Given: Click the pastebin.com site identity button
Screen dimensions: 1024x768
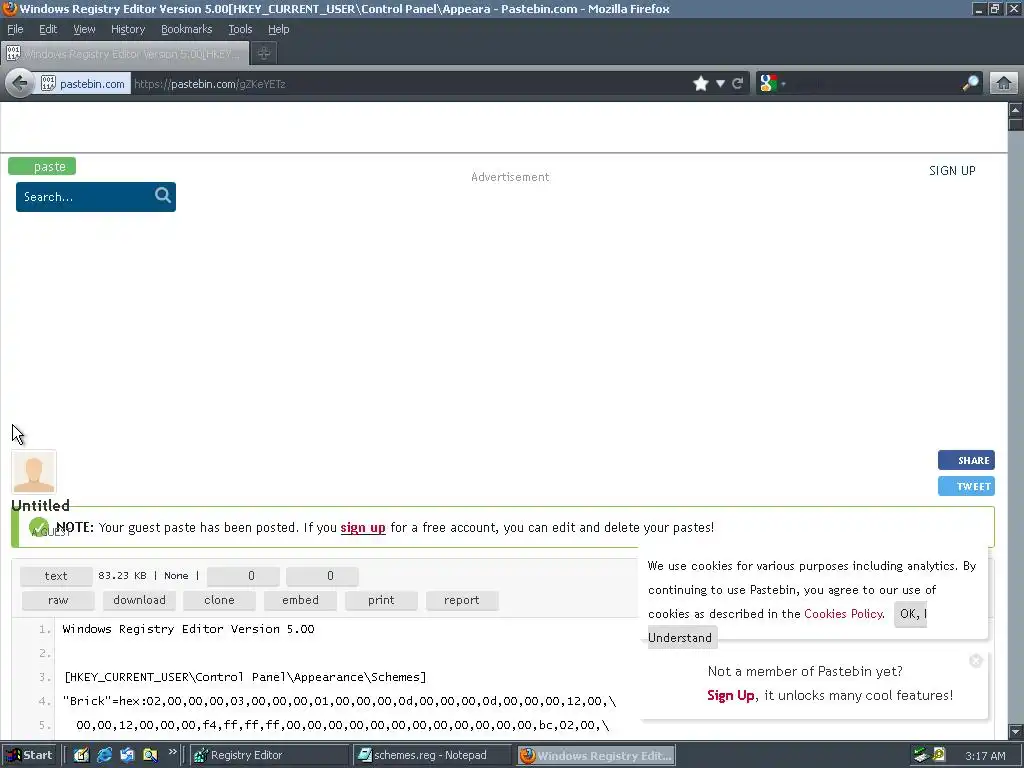Looking at the screenshot, I should (x=84, y=84).
